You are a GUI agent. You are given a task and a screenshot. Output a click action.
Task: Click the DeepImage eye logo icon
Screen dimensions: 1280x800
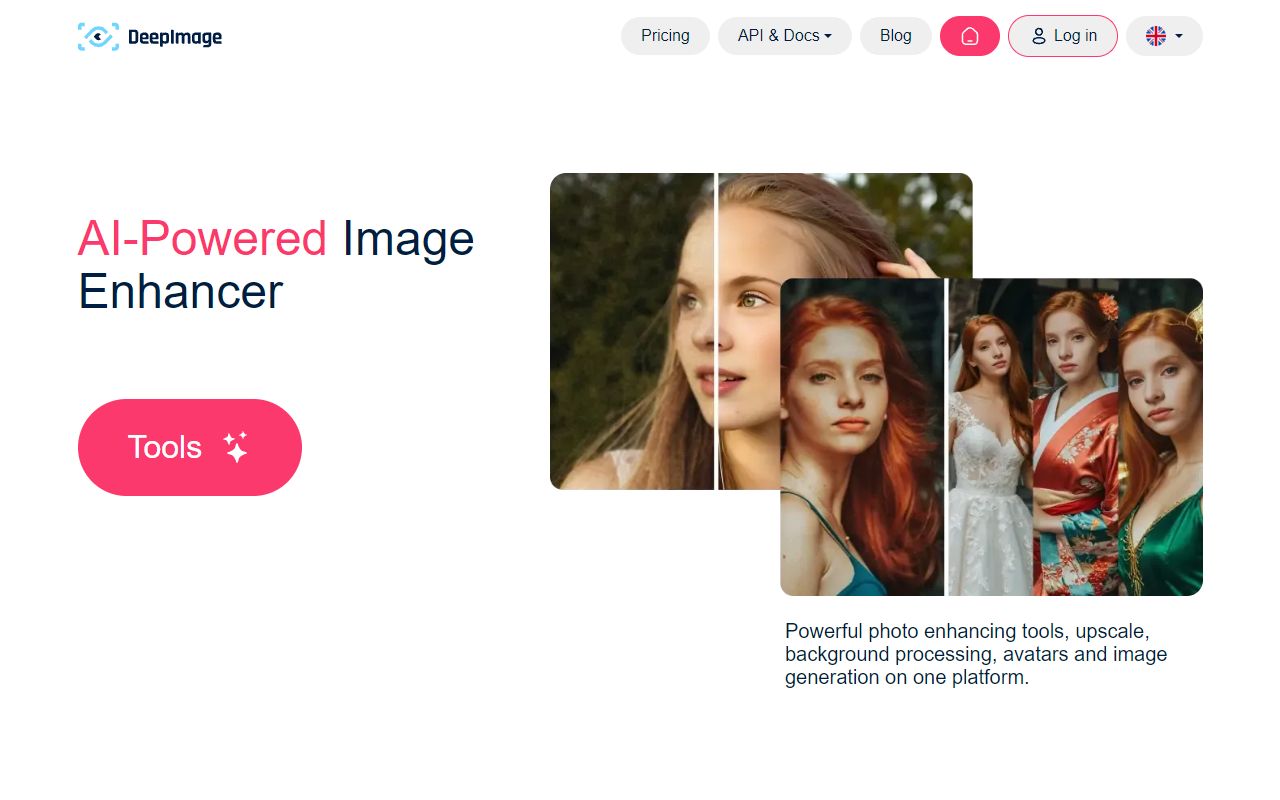click(x=98, y=37)
